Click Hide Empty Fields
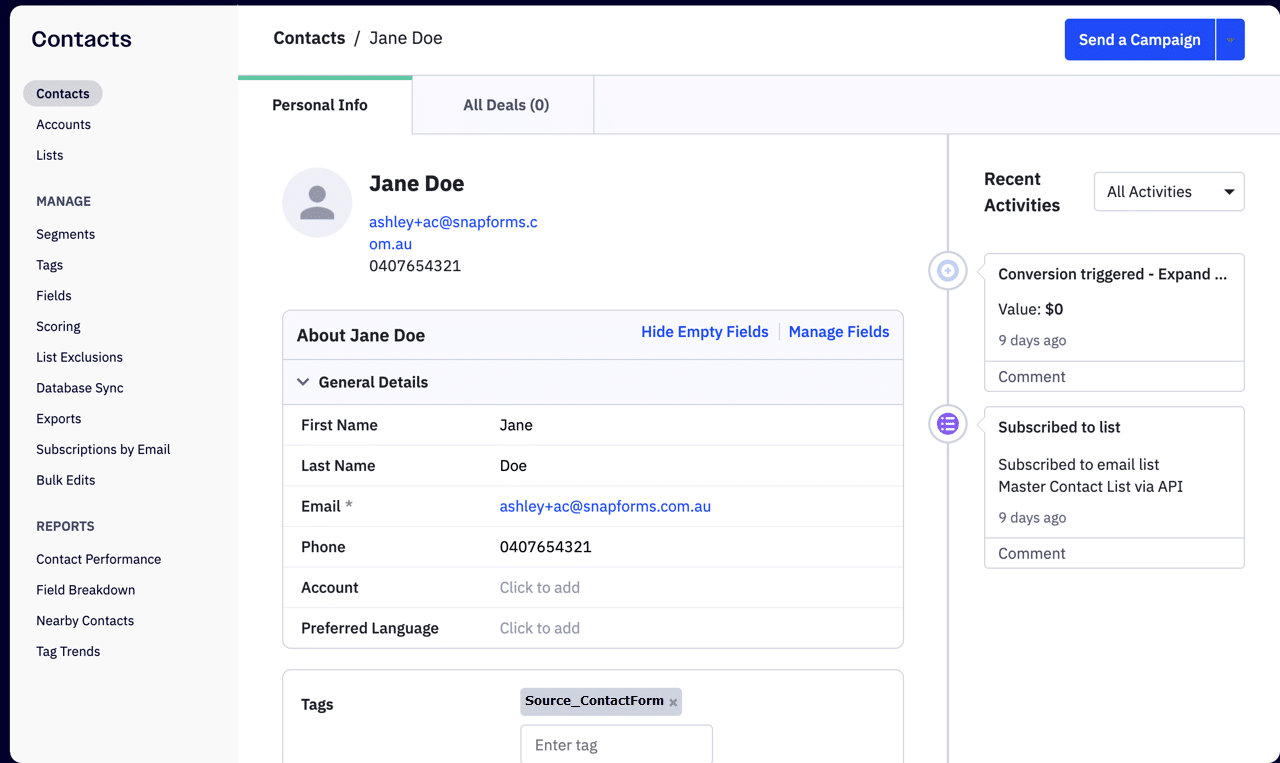Image resolution: width=1280 pixels, height=763 pixels. click(x=704, y=331)
